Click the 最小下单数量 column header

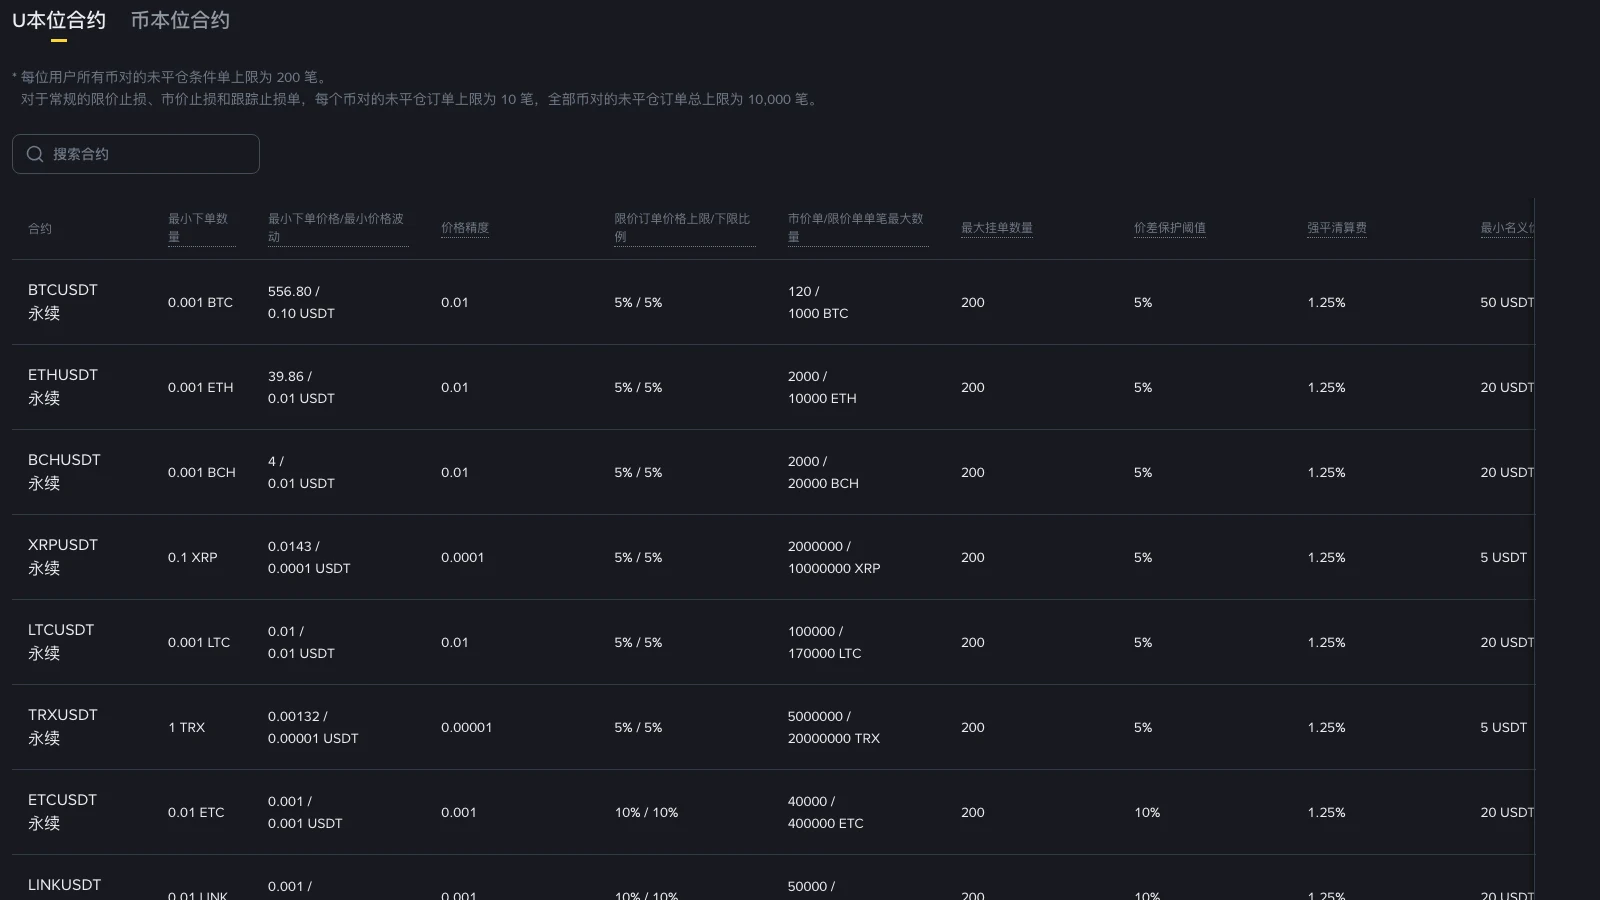tap(199, 228)
